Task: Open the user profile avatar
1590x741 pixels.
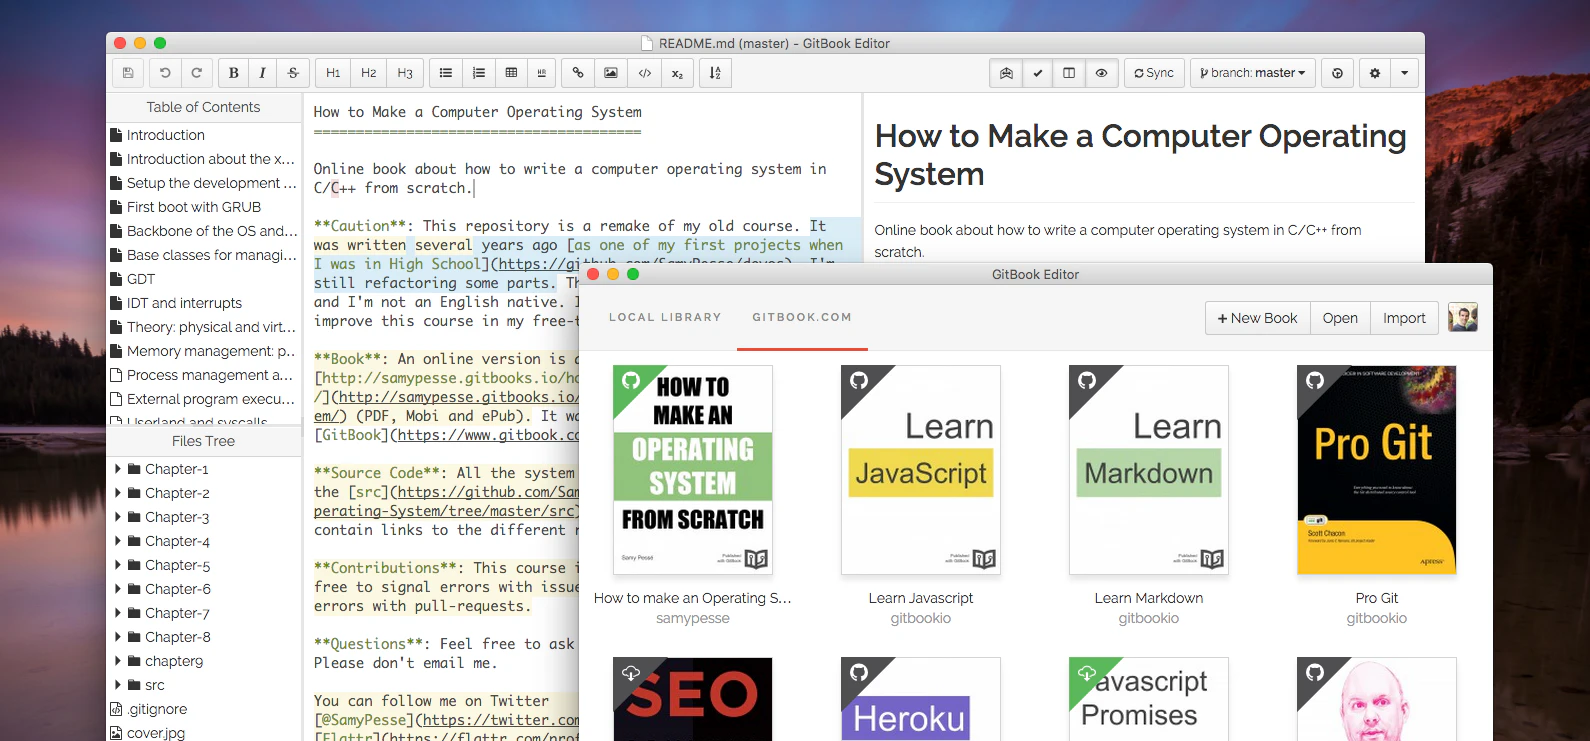Action: pos(1463,318)
